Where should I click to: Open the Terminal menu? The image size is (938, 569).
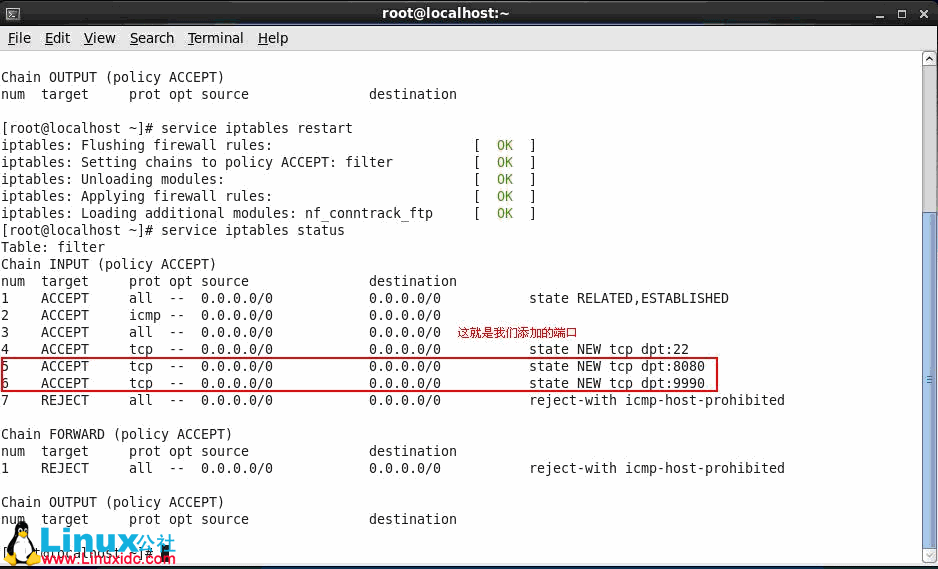pos(215,38)
